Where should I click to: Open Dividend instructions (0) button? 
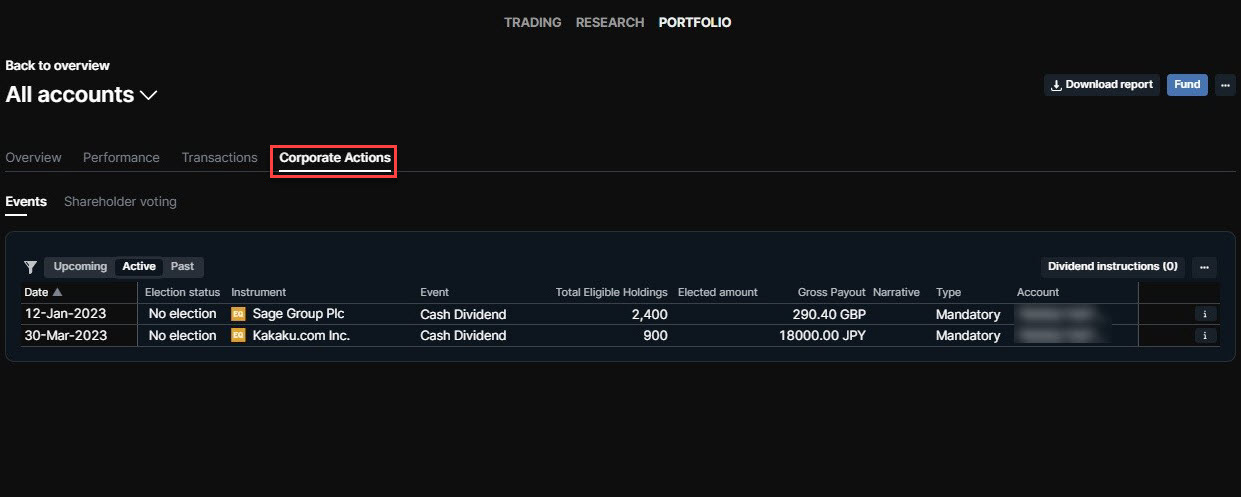point(1112,267)
